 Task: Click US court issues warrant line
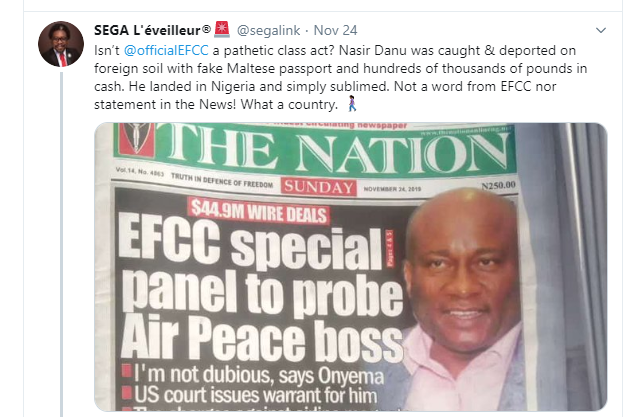255,395
